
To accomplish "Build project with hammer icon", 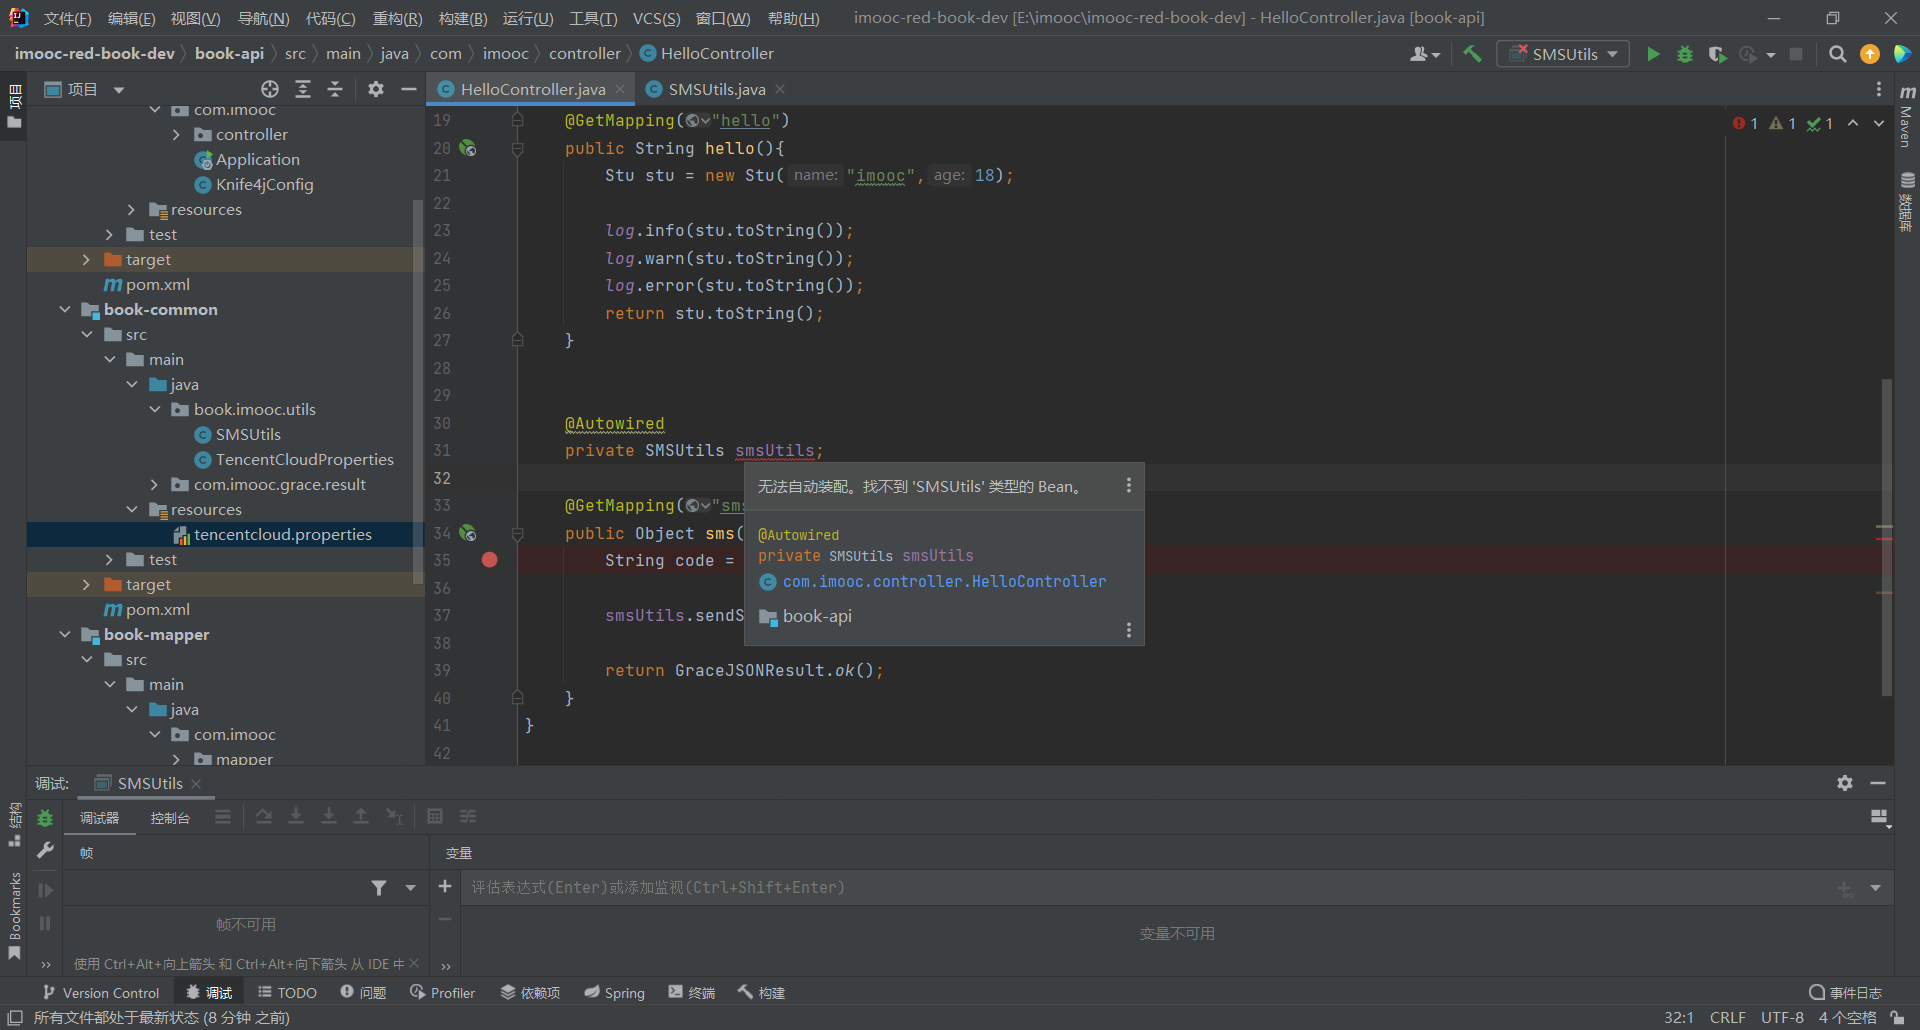I will (1472, 54).
